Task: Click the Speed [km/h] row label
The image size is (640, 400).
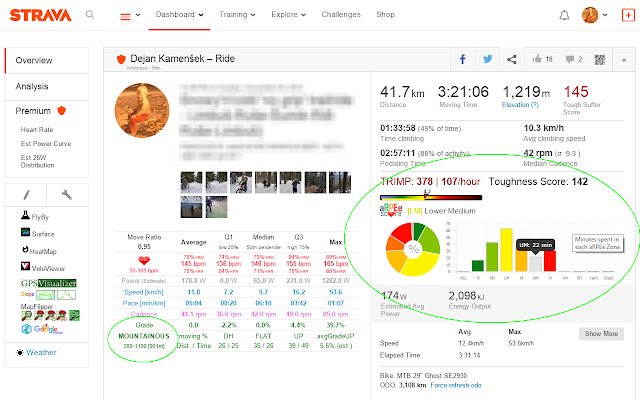Action: click(144, 292)
